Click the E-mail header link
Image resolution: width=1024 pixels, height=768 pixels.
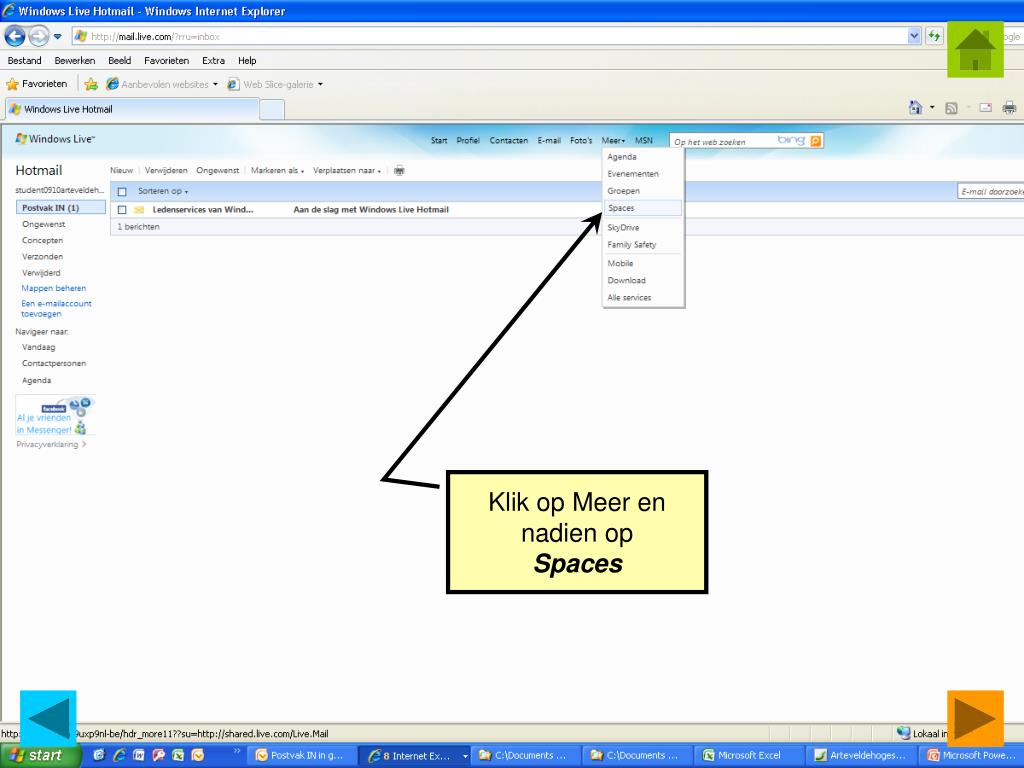point(549,140)
